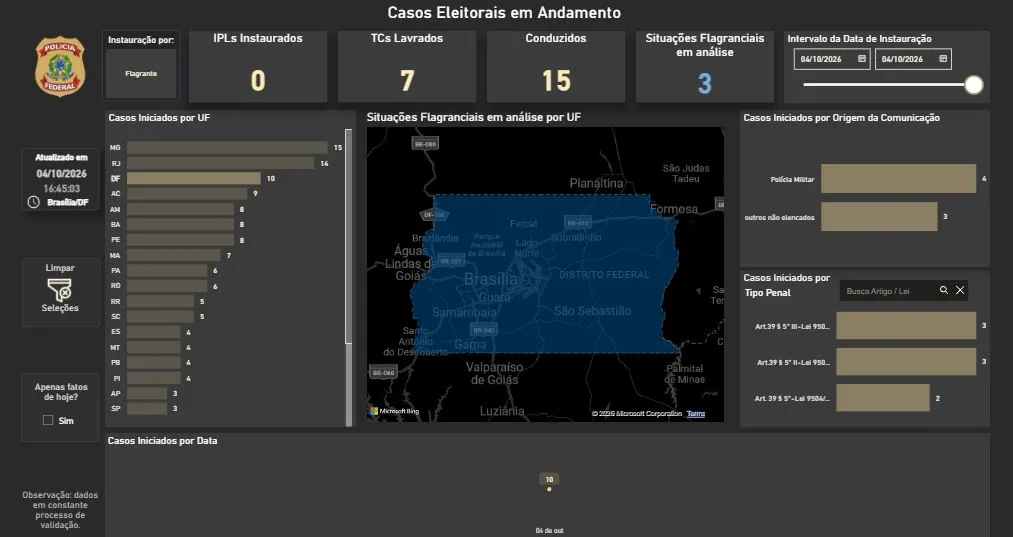Click the Limpar Seleções filter eraser icon
Screen dimensions: 1013x537
tap(59, 290)
